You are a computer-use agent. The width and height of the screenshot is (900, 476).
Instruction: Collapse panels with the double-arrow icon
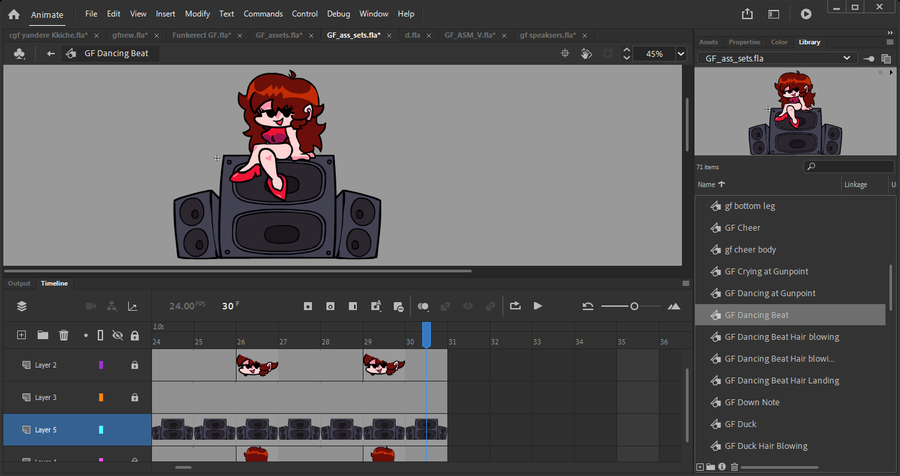890,33
